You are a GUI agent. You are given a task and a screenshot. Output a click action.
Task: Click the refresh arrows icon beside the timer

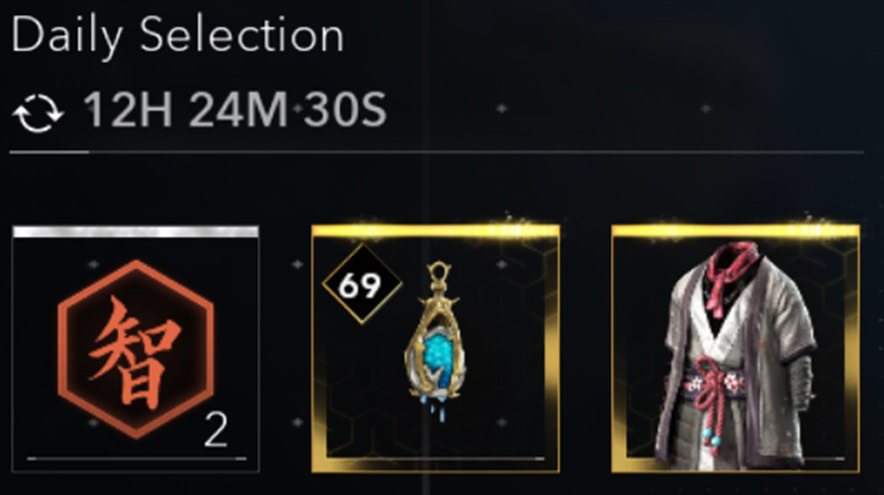tap(38, 112)
